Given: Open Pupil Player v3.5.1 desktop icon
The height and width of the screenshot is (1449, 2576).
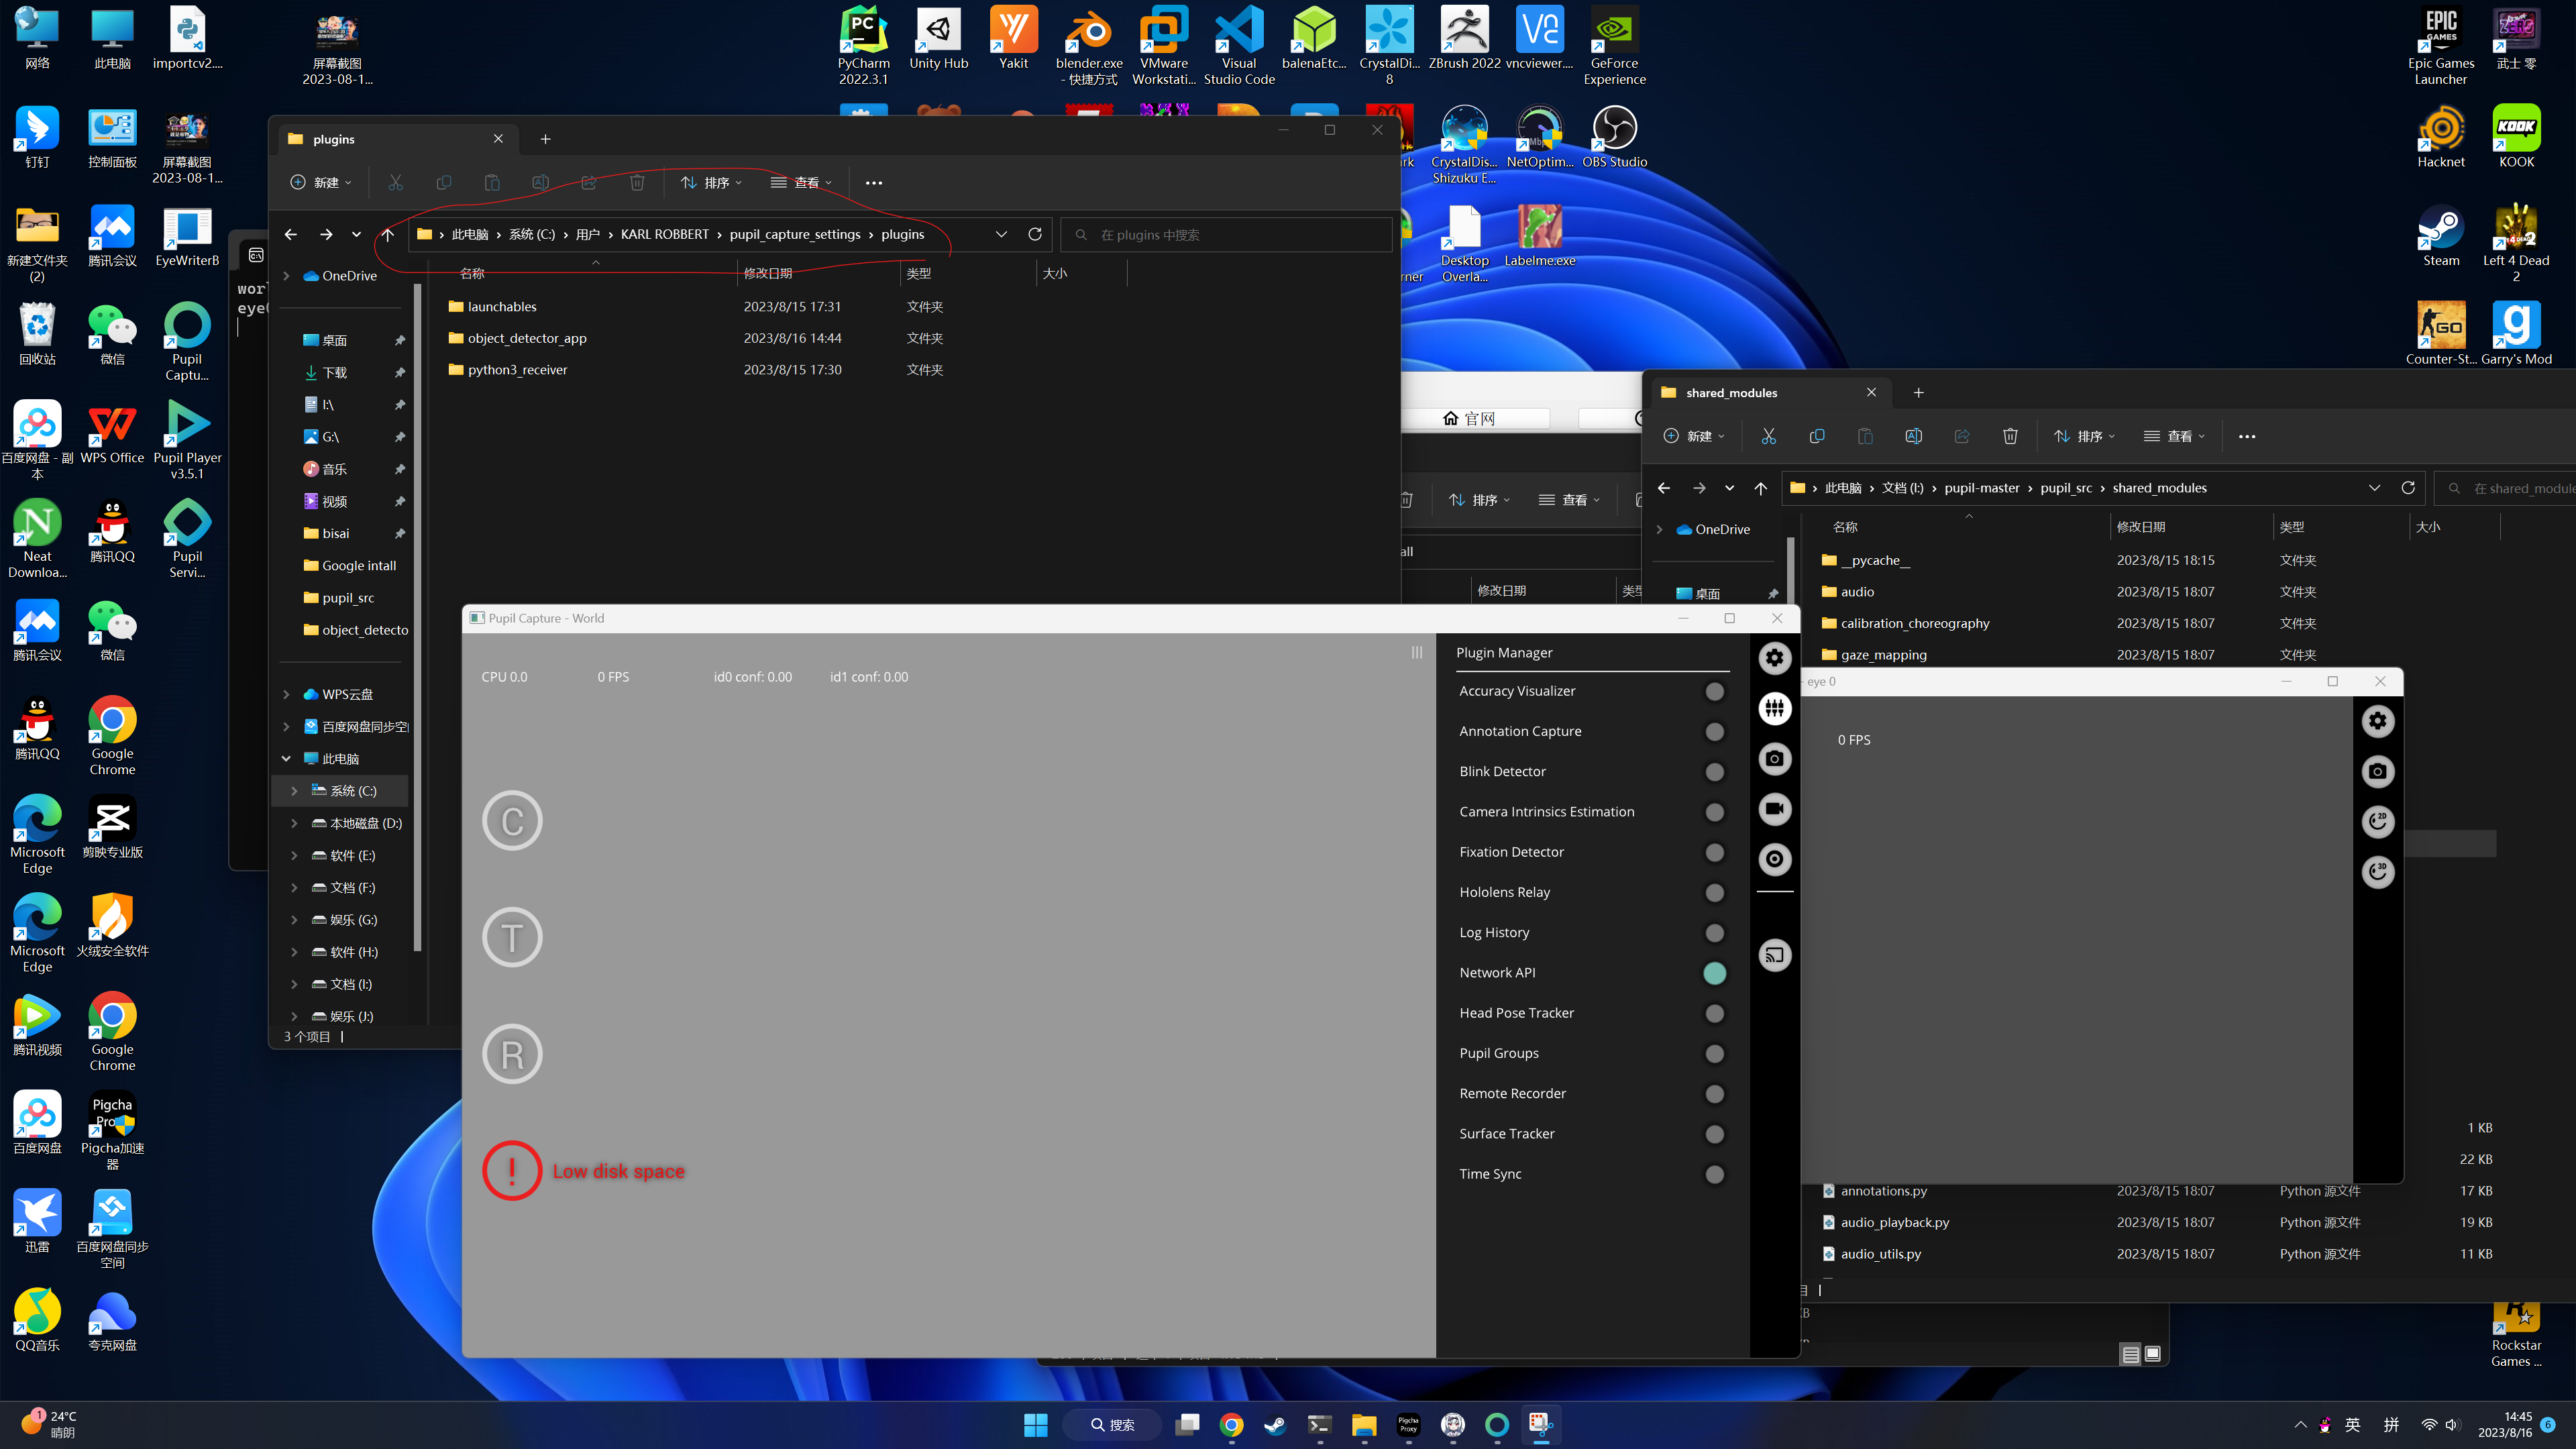Looking at the screenshot, I should coord(187,440).
